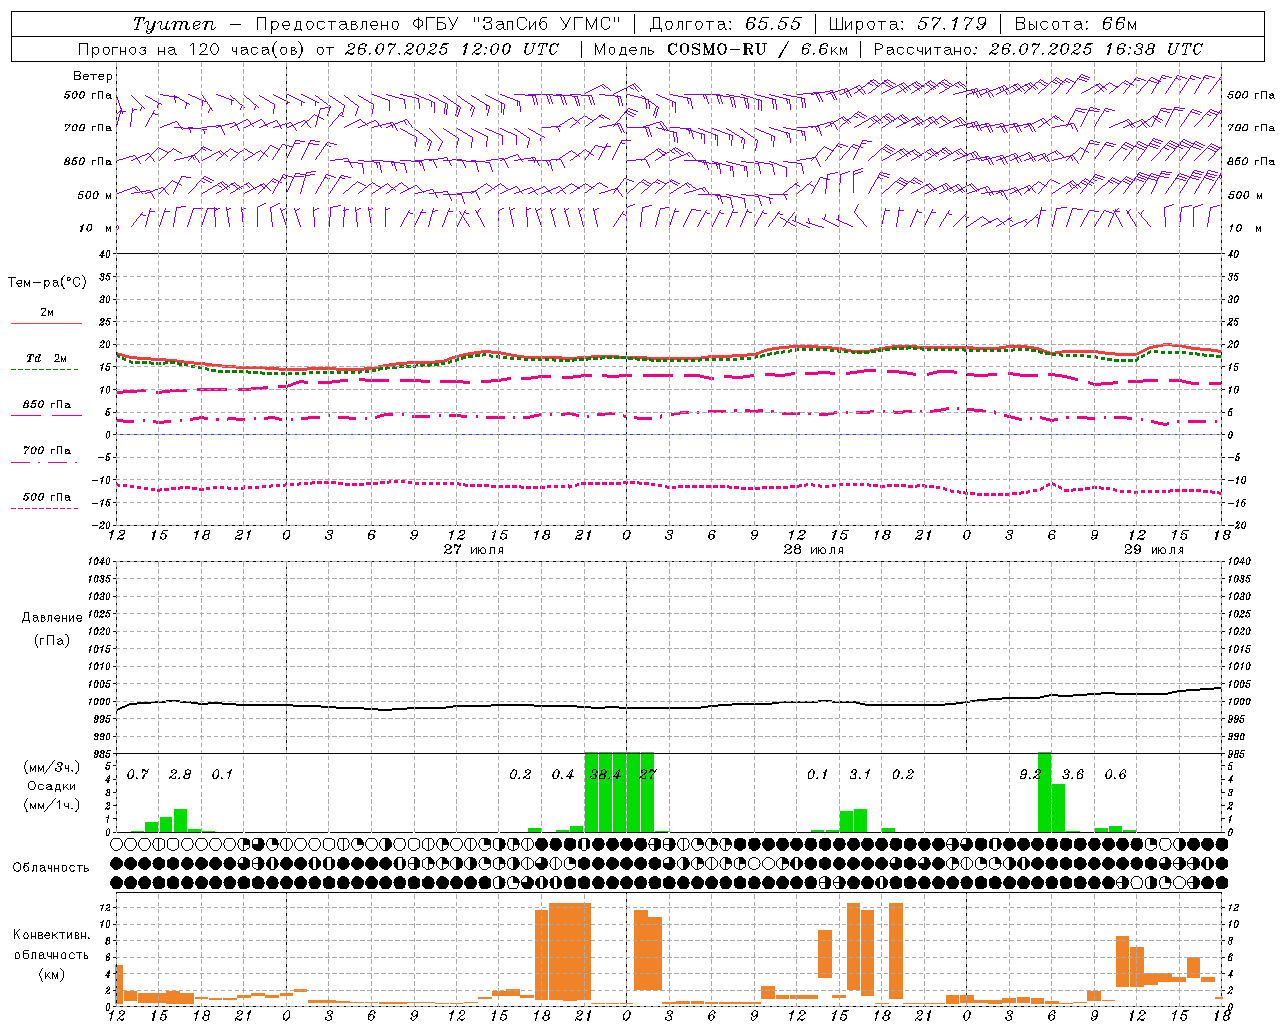
Task: Click the 'Td 2м' dew point legend entry
Action: [47, 358]
